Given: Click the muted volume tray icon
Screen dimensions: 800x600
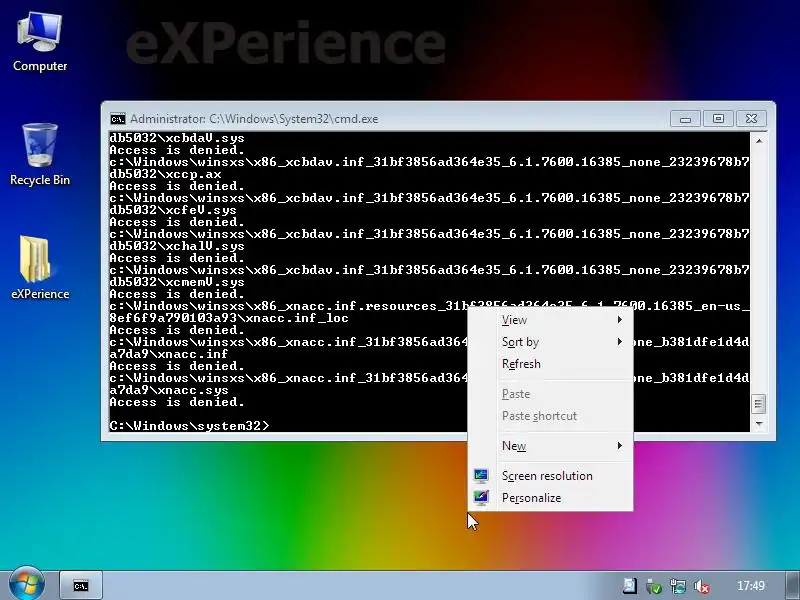Looking at the screenshot, I should [x=702, y=586].
